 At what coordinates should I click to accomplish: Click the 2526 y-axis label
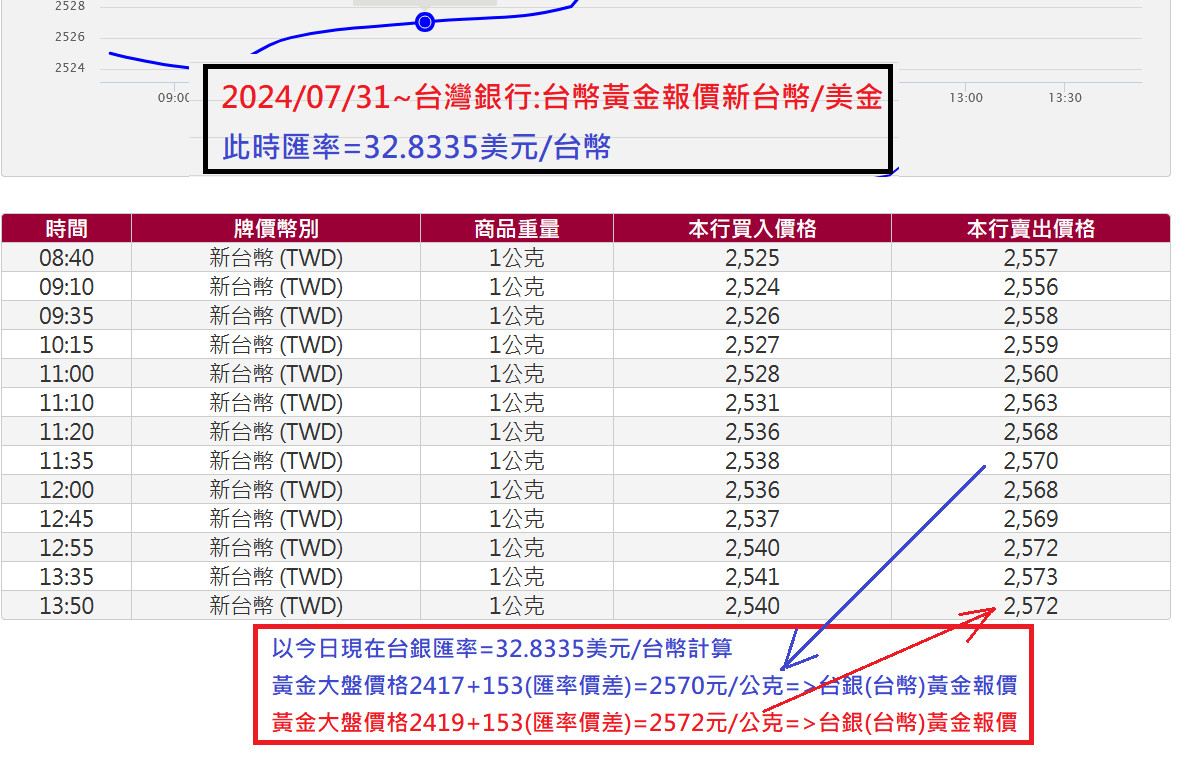point(69,37)
